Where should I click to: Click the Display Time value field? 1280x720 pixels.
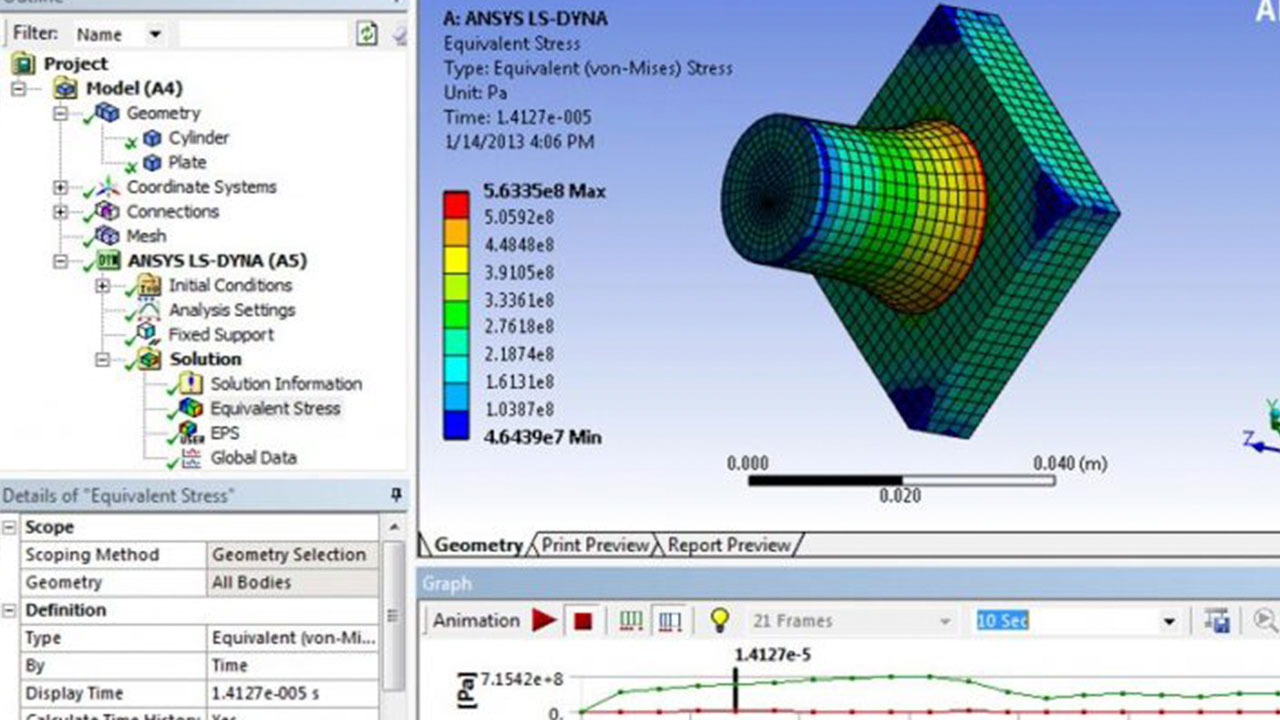point(292,693)
